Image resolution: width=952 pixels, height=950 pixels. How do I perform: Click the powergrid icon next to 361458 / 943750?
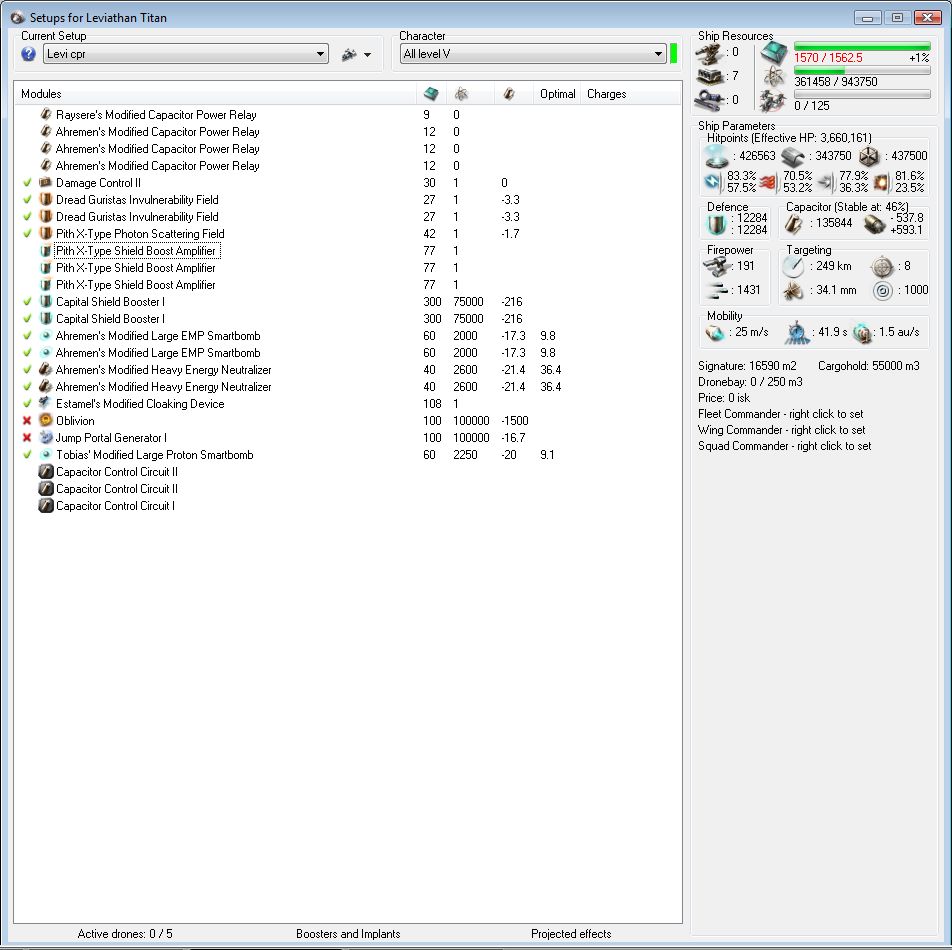pos(774,77)
